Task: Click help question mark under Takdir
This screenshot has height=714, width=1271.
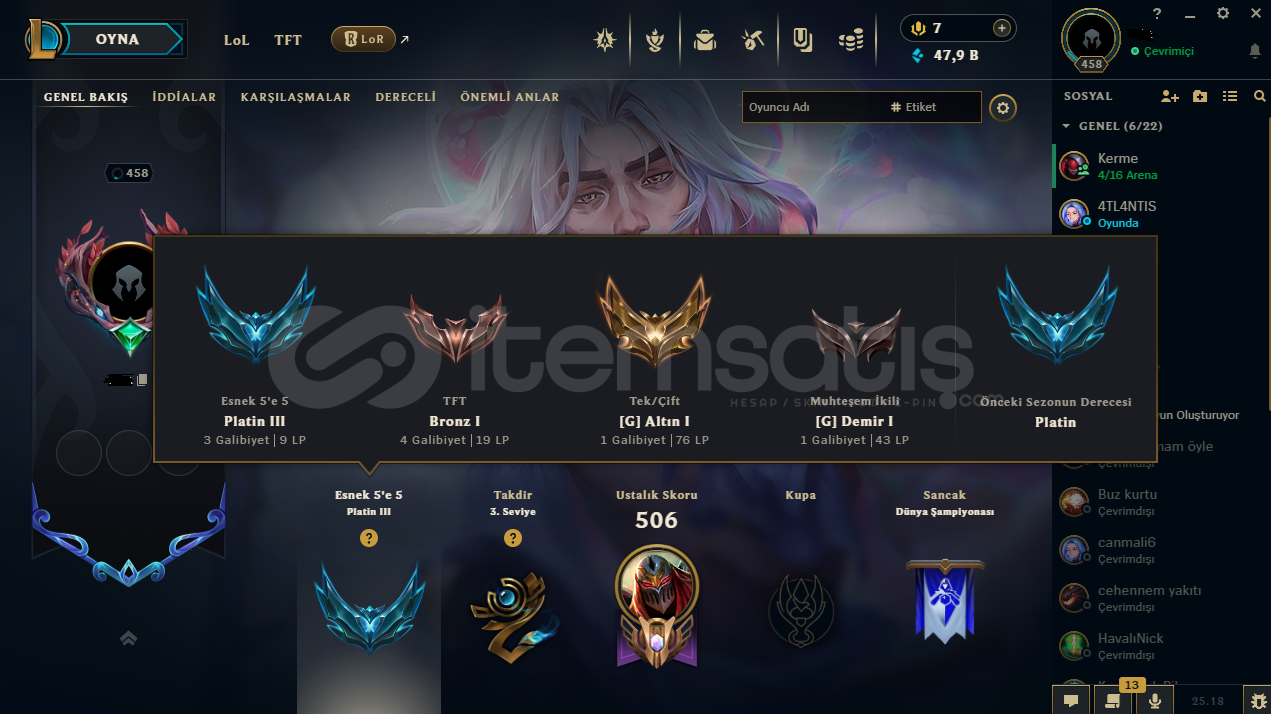Action: pyautogui.click(x=513, y=538)
